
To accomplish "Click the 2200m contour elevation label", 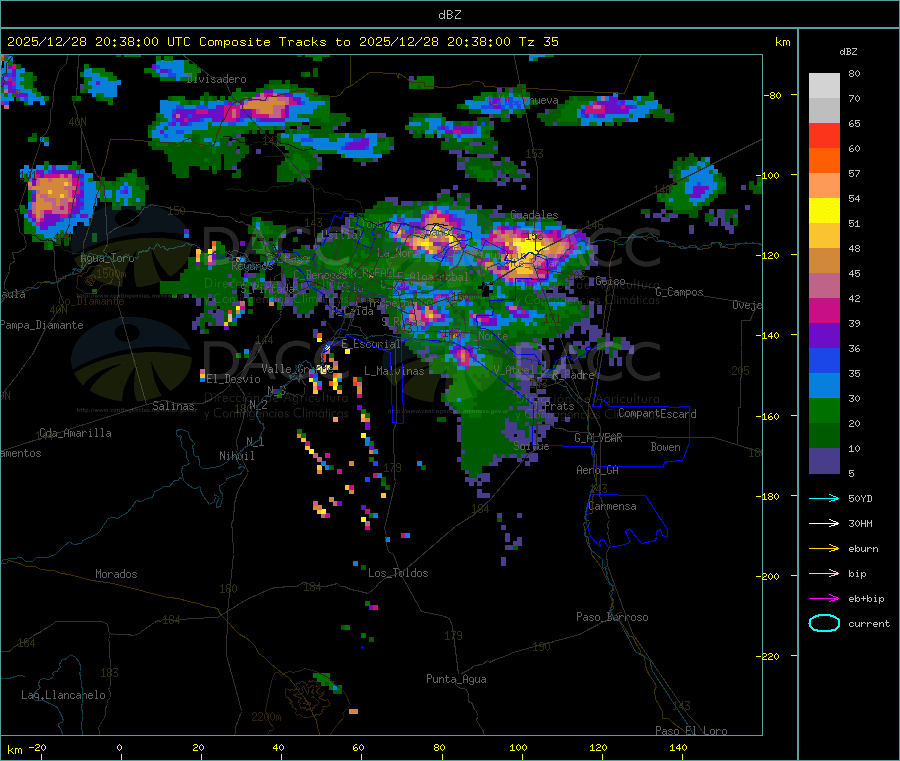I will coord(266,717).
